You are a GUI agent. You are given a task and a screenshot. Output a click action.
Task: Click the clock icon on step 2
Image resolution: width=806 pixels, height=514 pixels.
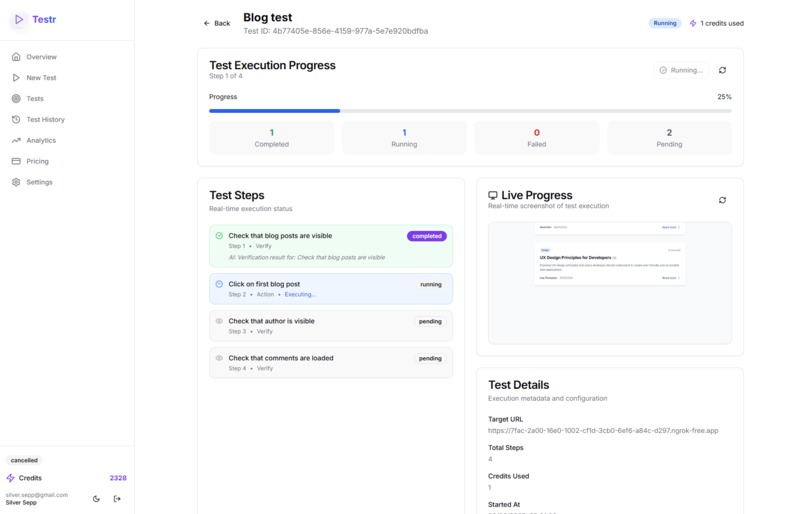(219, 284)
